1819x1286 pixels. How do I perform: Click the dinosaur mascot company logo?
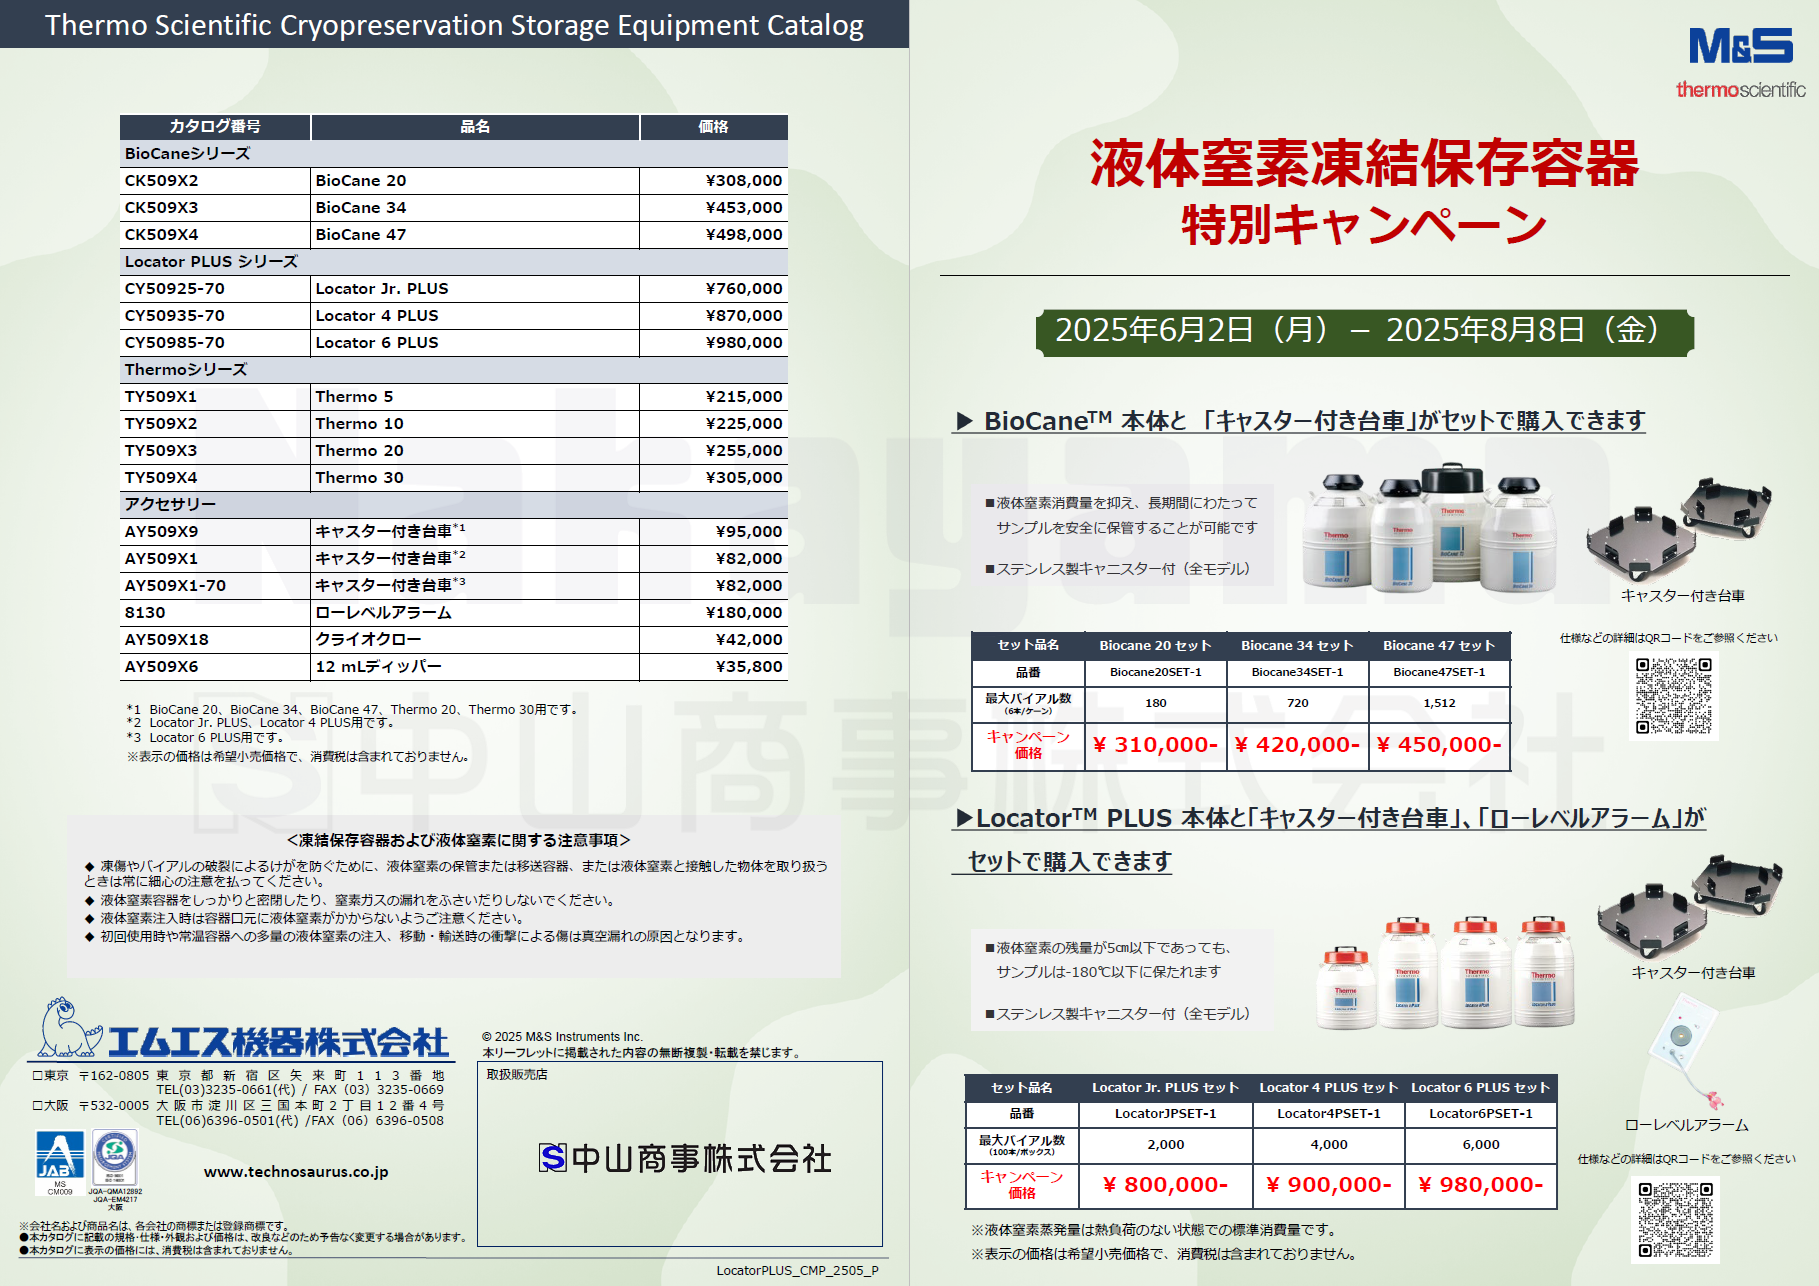click(x=70, y=1027)
